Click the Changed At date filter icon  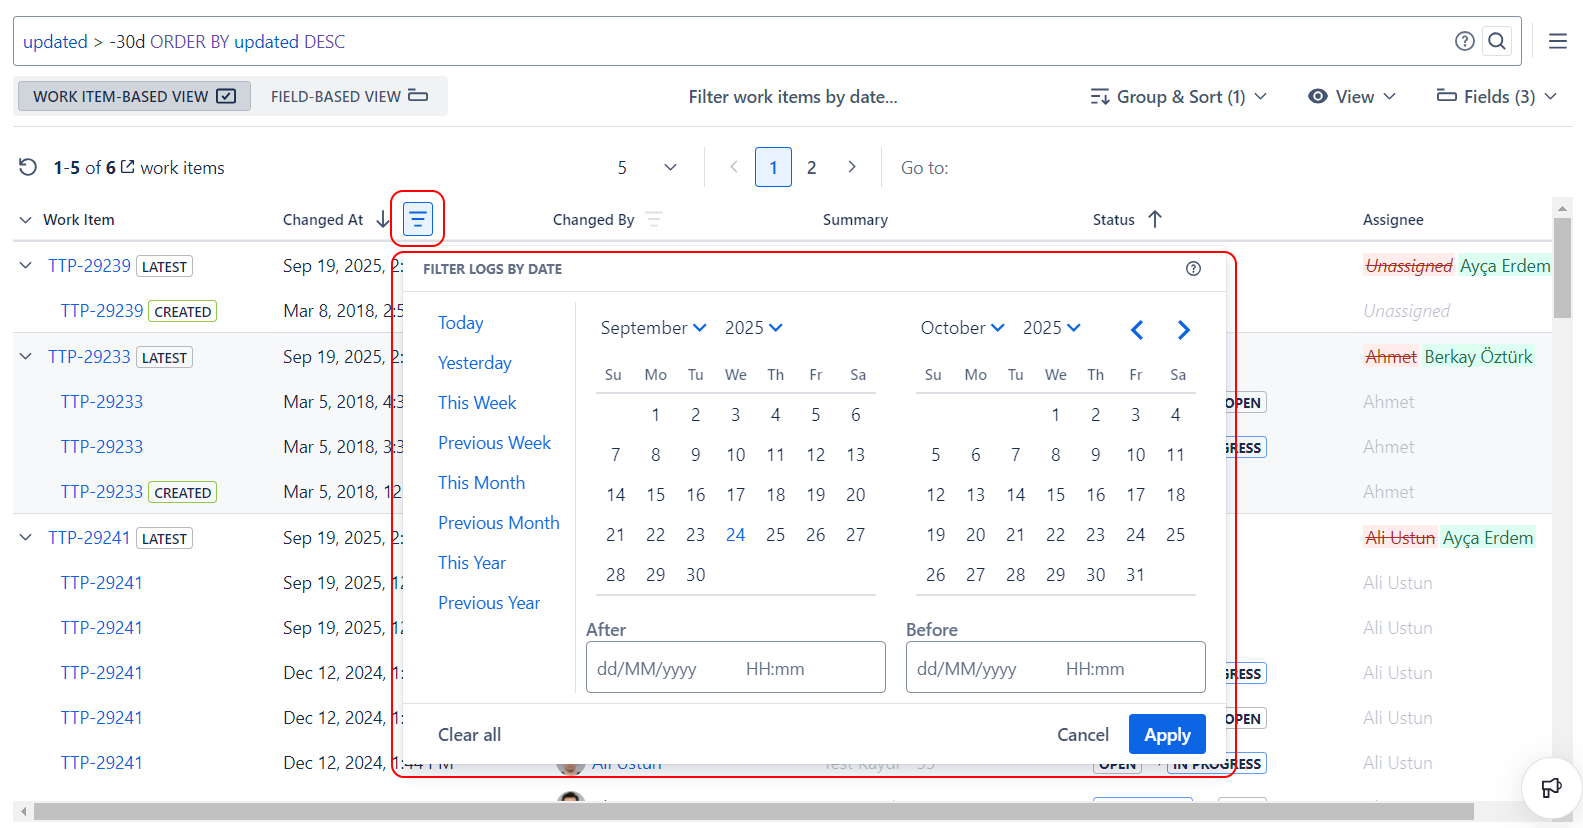click(417, 219)
